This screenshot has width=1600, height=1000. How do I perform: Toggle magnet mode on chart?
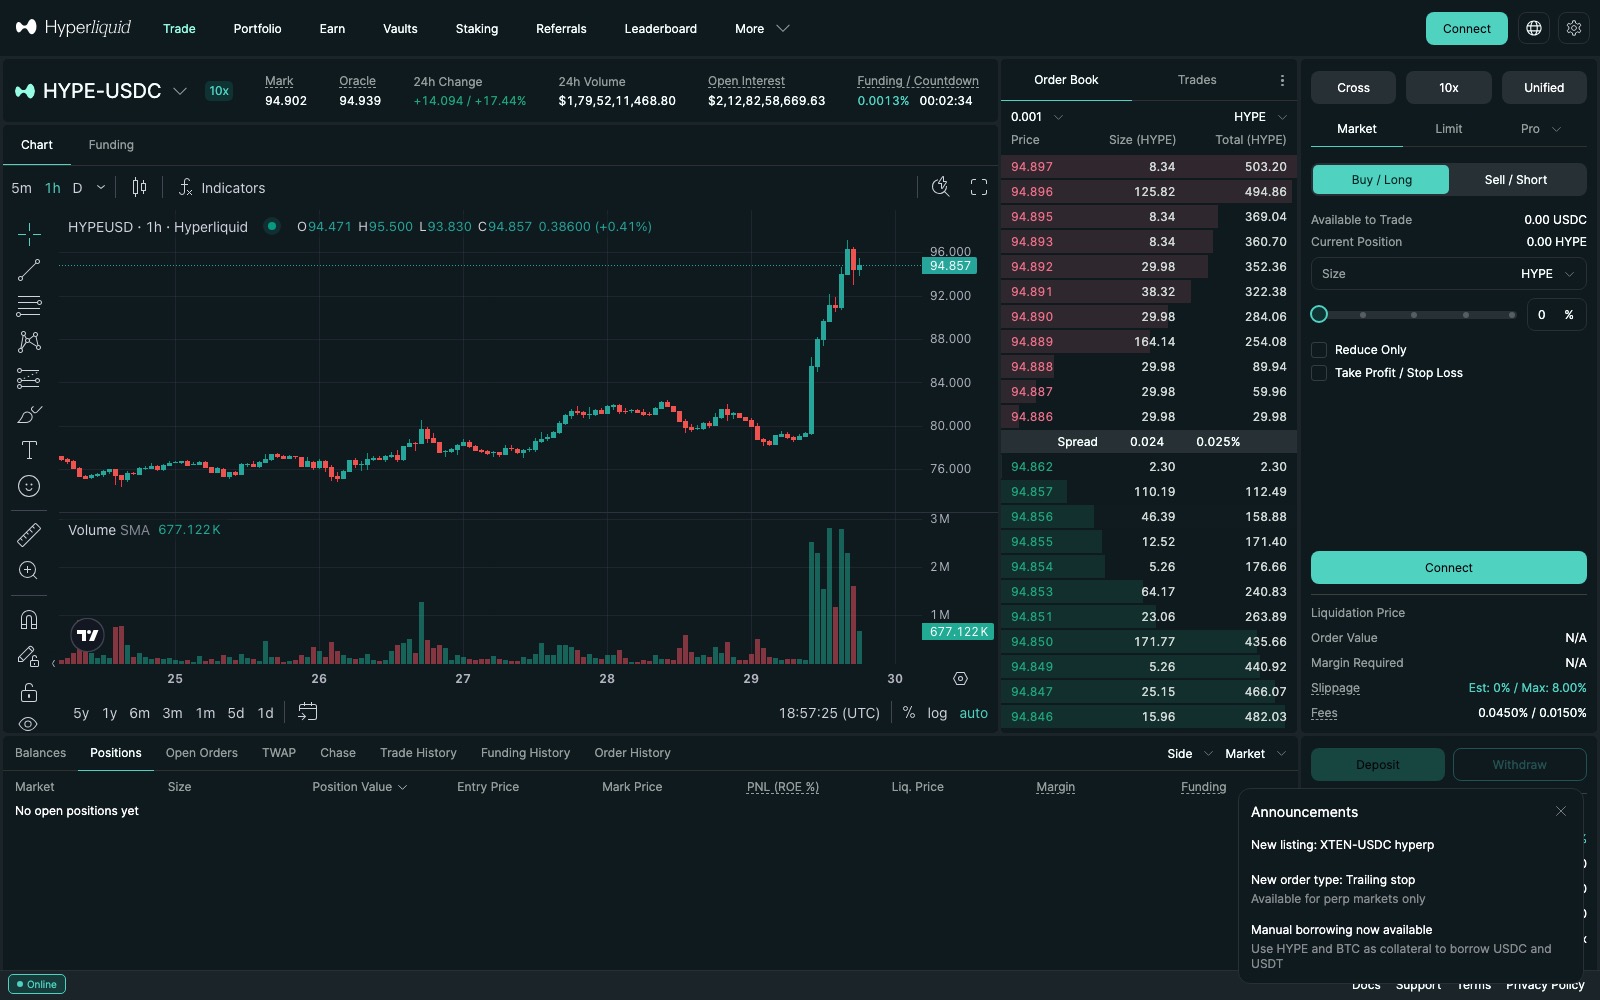tap(29, 620)
